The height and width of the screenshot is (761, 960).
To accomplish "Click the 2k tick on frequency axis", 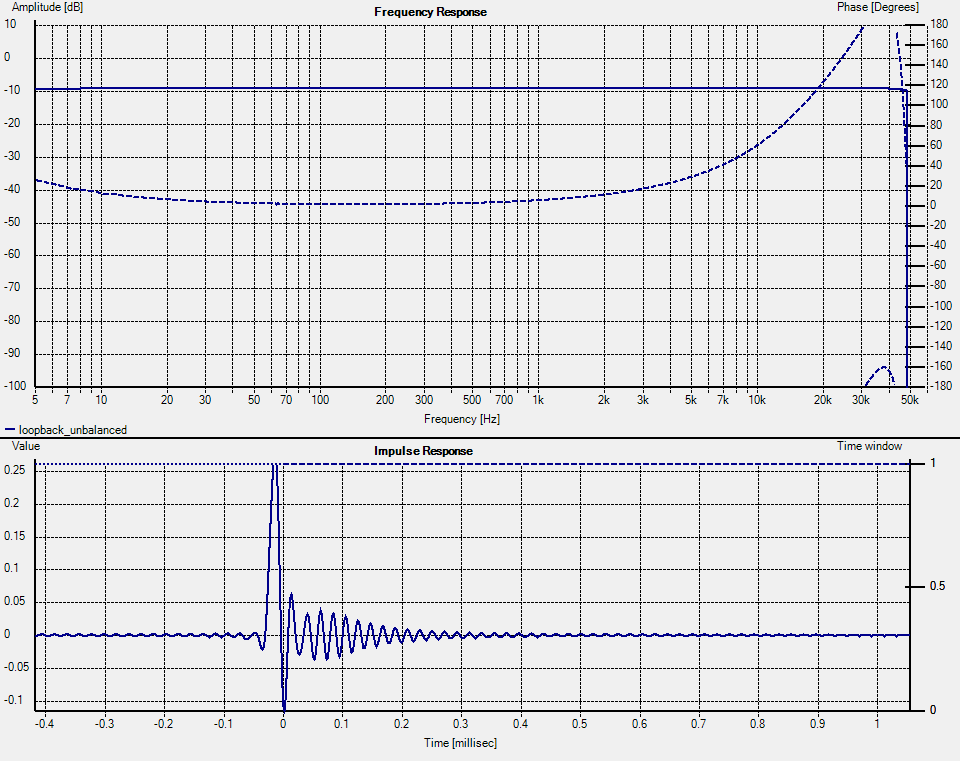I will click(604, 400).
